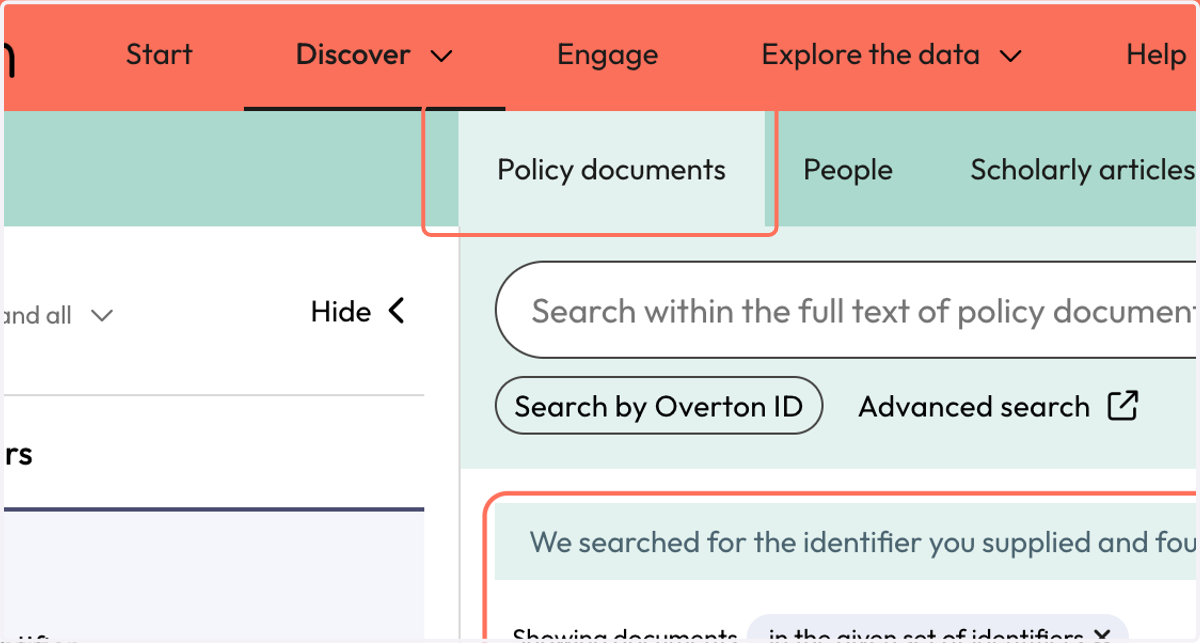Open the expand all dropdown arrow
The image size is (1200, 643).
[x=101, y=316]
